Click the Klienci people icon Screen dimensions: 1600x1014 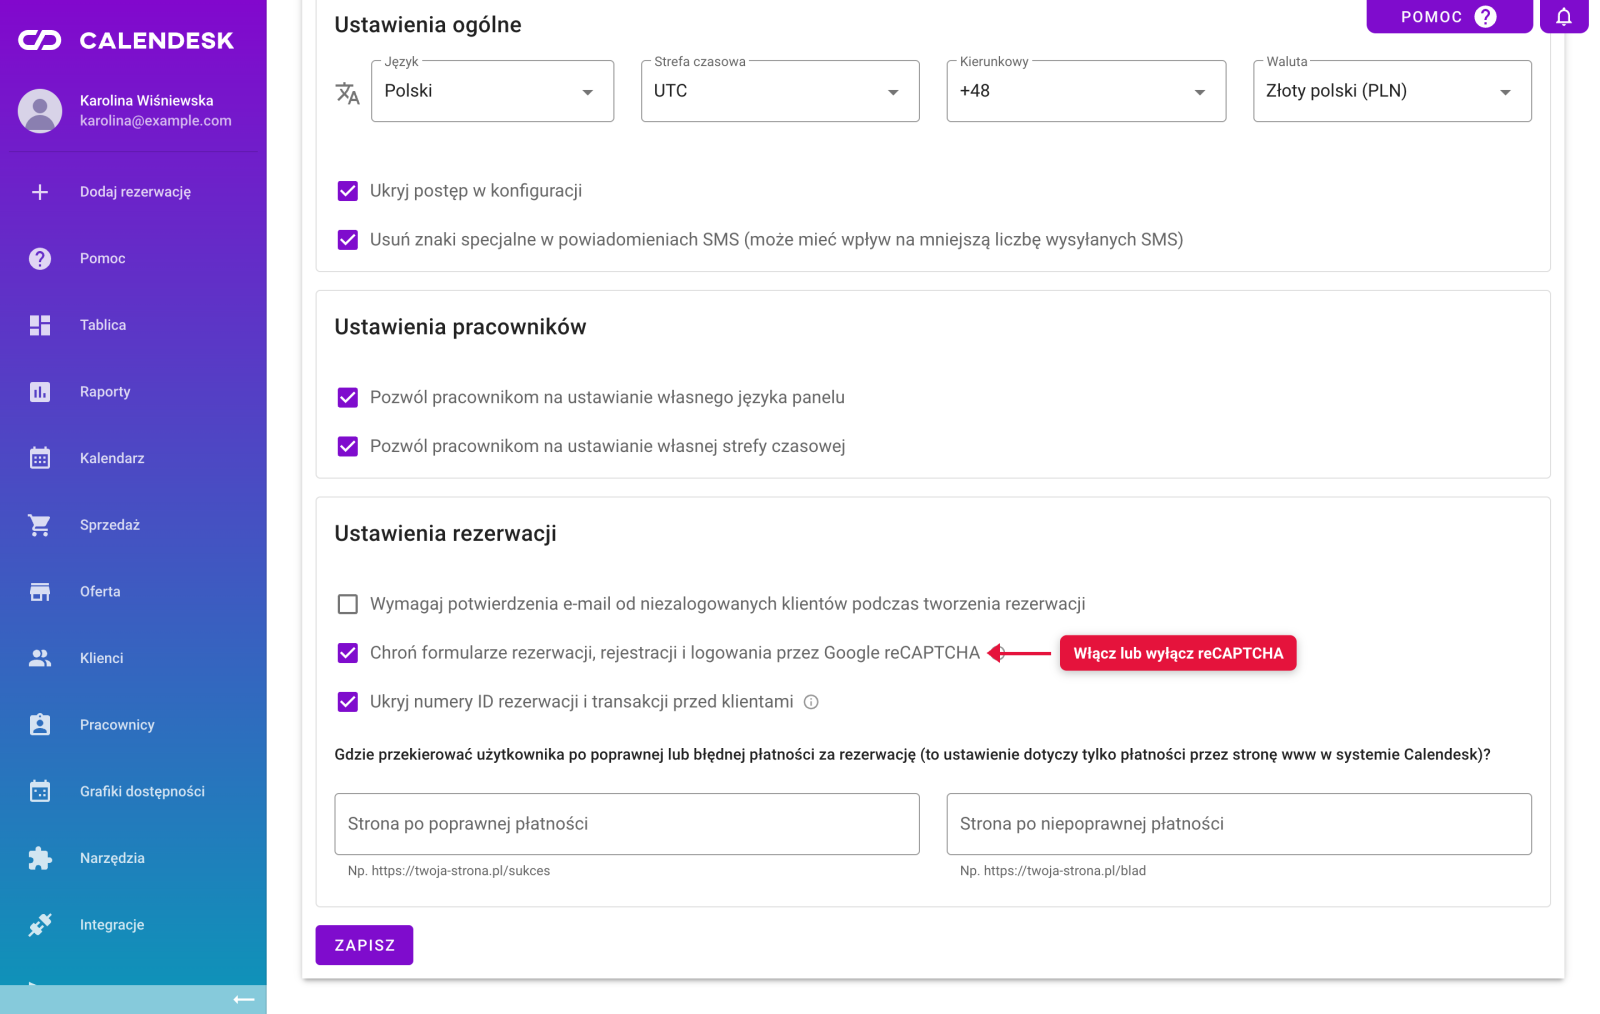tap(40, 658)
